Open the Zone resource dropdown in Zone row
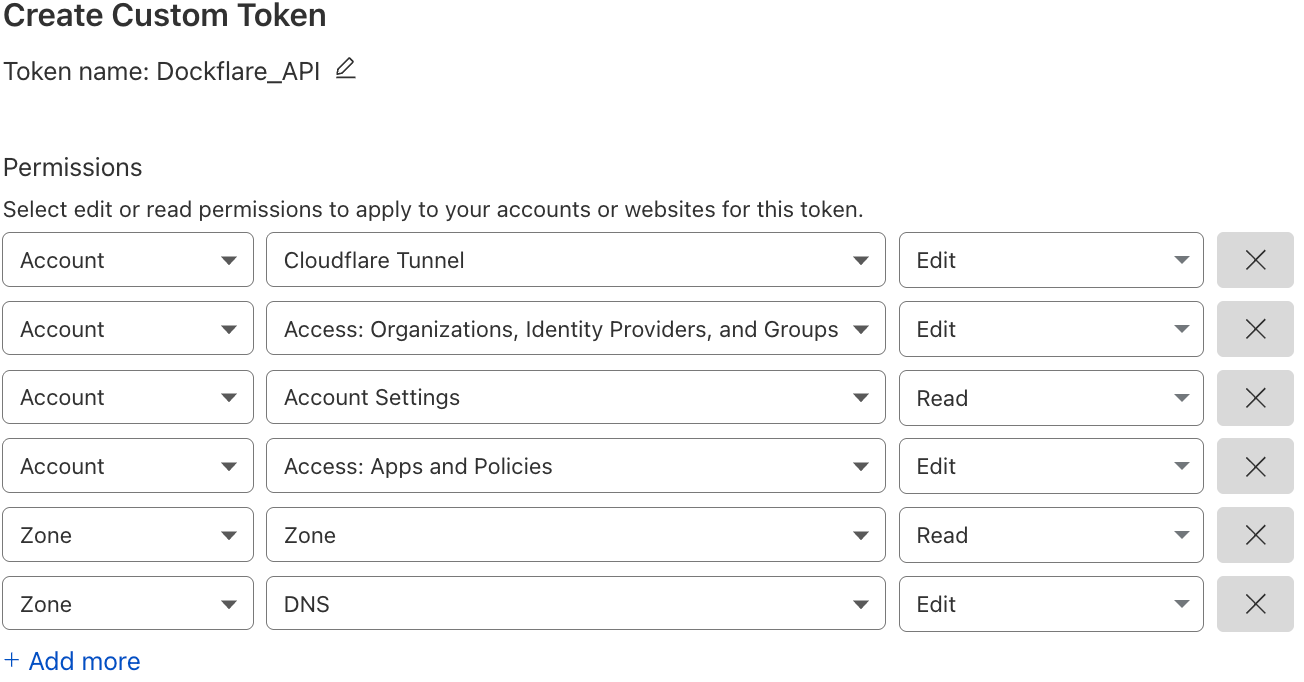Screen dimensions: 1304x682 (x=575, y=535)
